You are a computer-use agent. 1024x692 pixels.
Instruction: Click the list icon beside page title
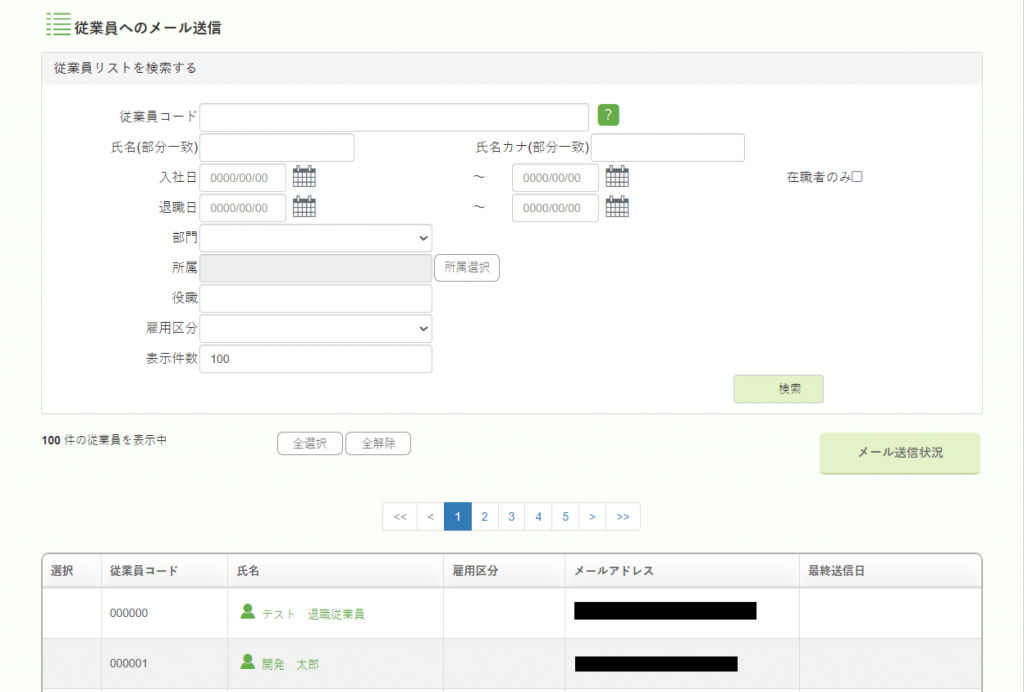tap(58, 25)
